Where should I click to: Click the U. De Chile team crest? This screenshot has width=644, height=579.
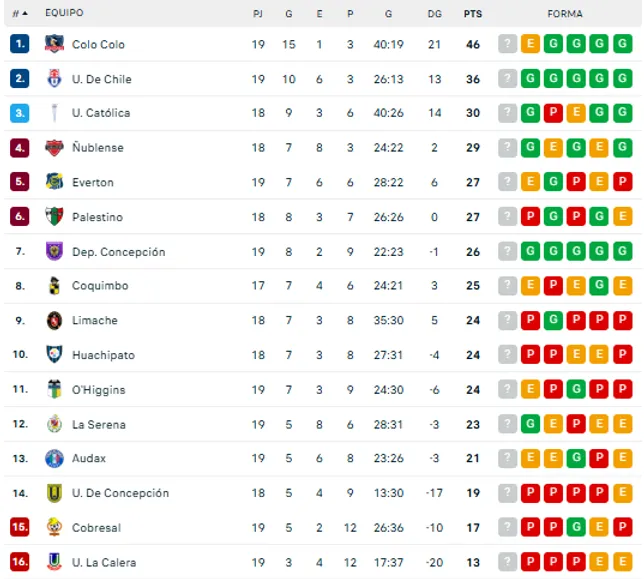click(54, 78)
